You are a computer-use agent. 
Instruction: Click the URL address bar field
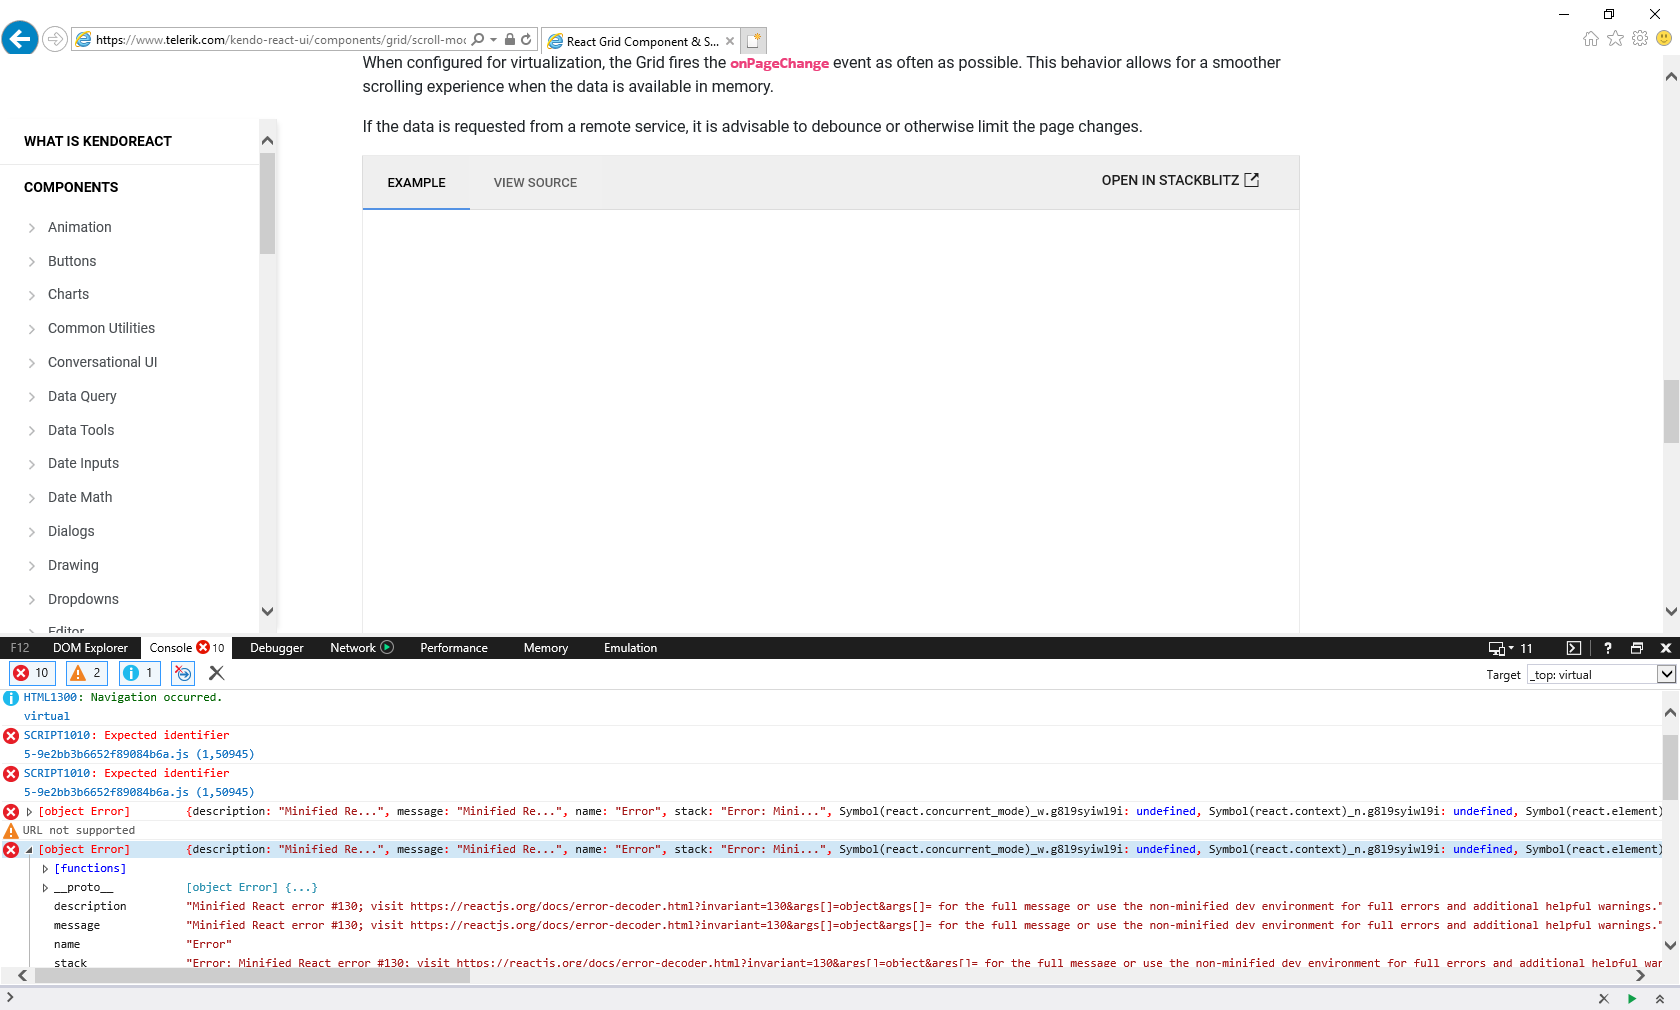281,40
